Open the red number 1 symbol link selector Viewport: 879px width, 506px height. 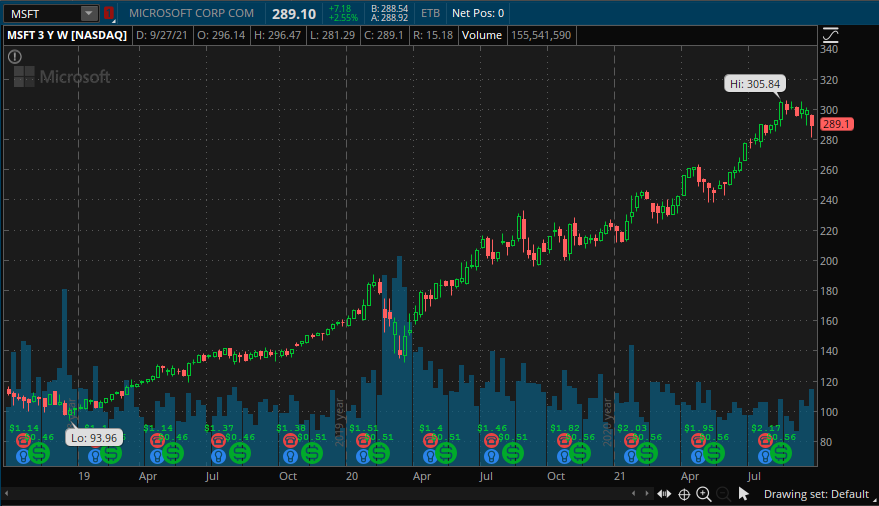click(108, 13)
